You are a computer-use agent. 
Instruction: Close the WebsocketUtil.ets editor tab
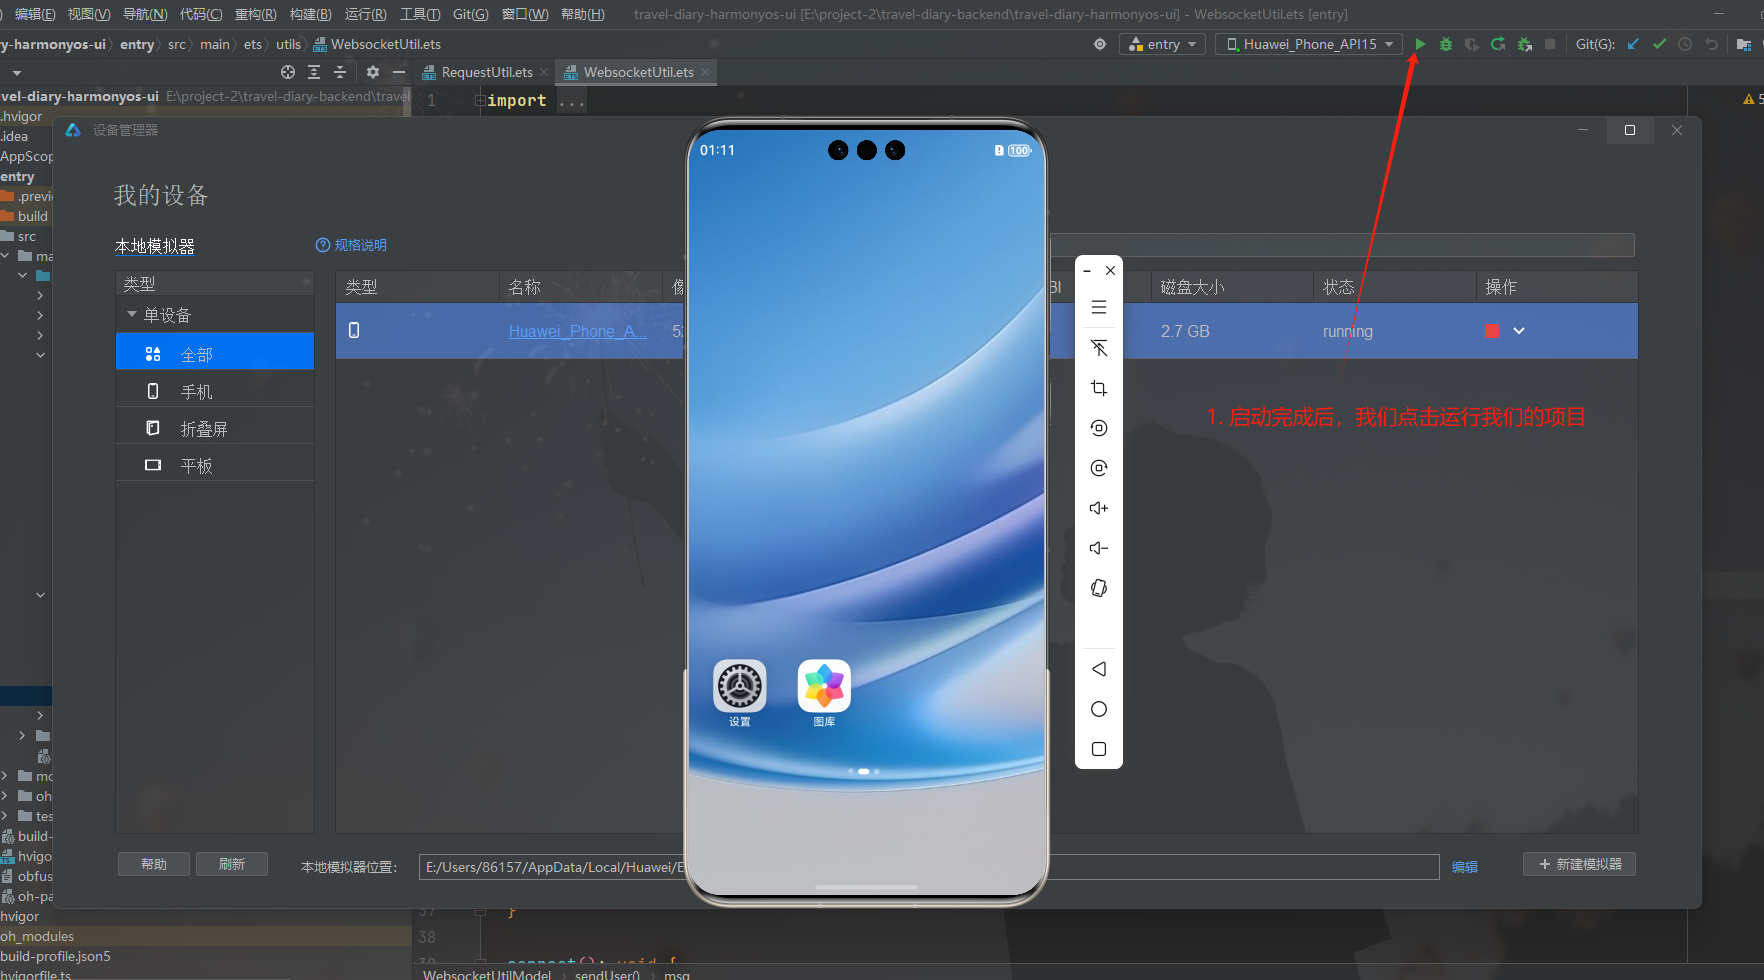[x=705, y=72]
